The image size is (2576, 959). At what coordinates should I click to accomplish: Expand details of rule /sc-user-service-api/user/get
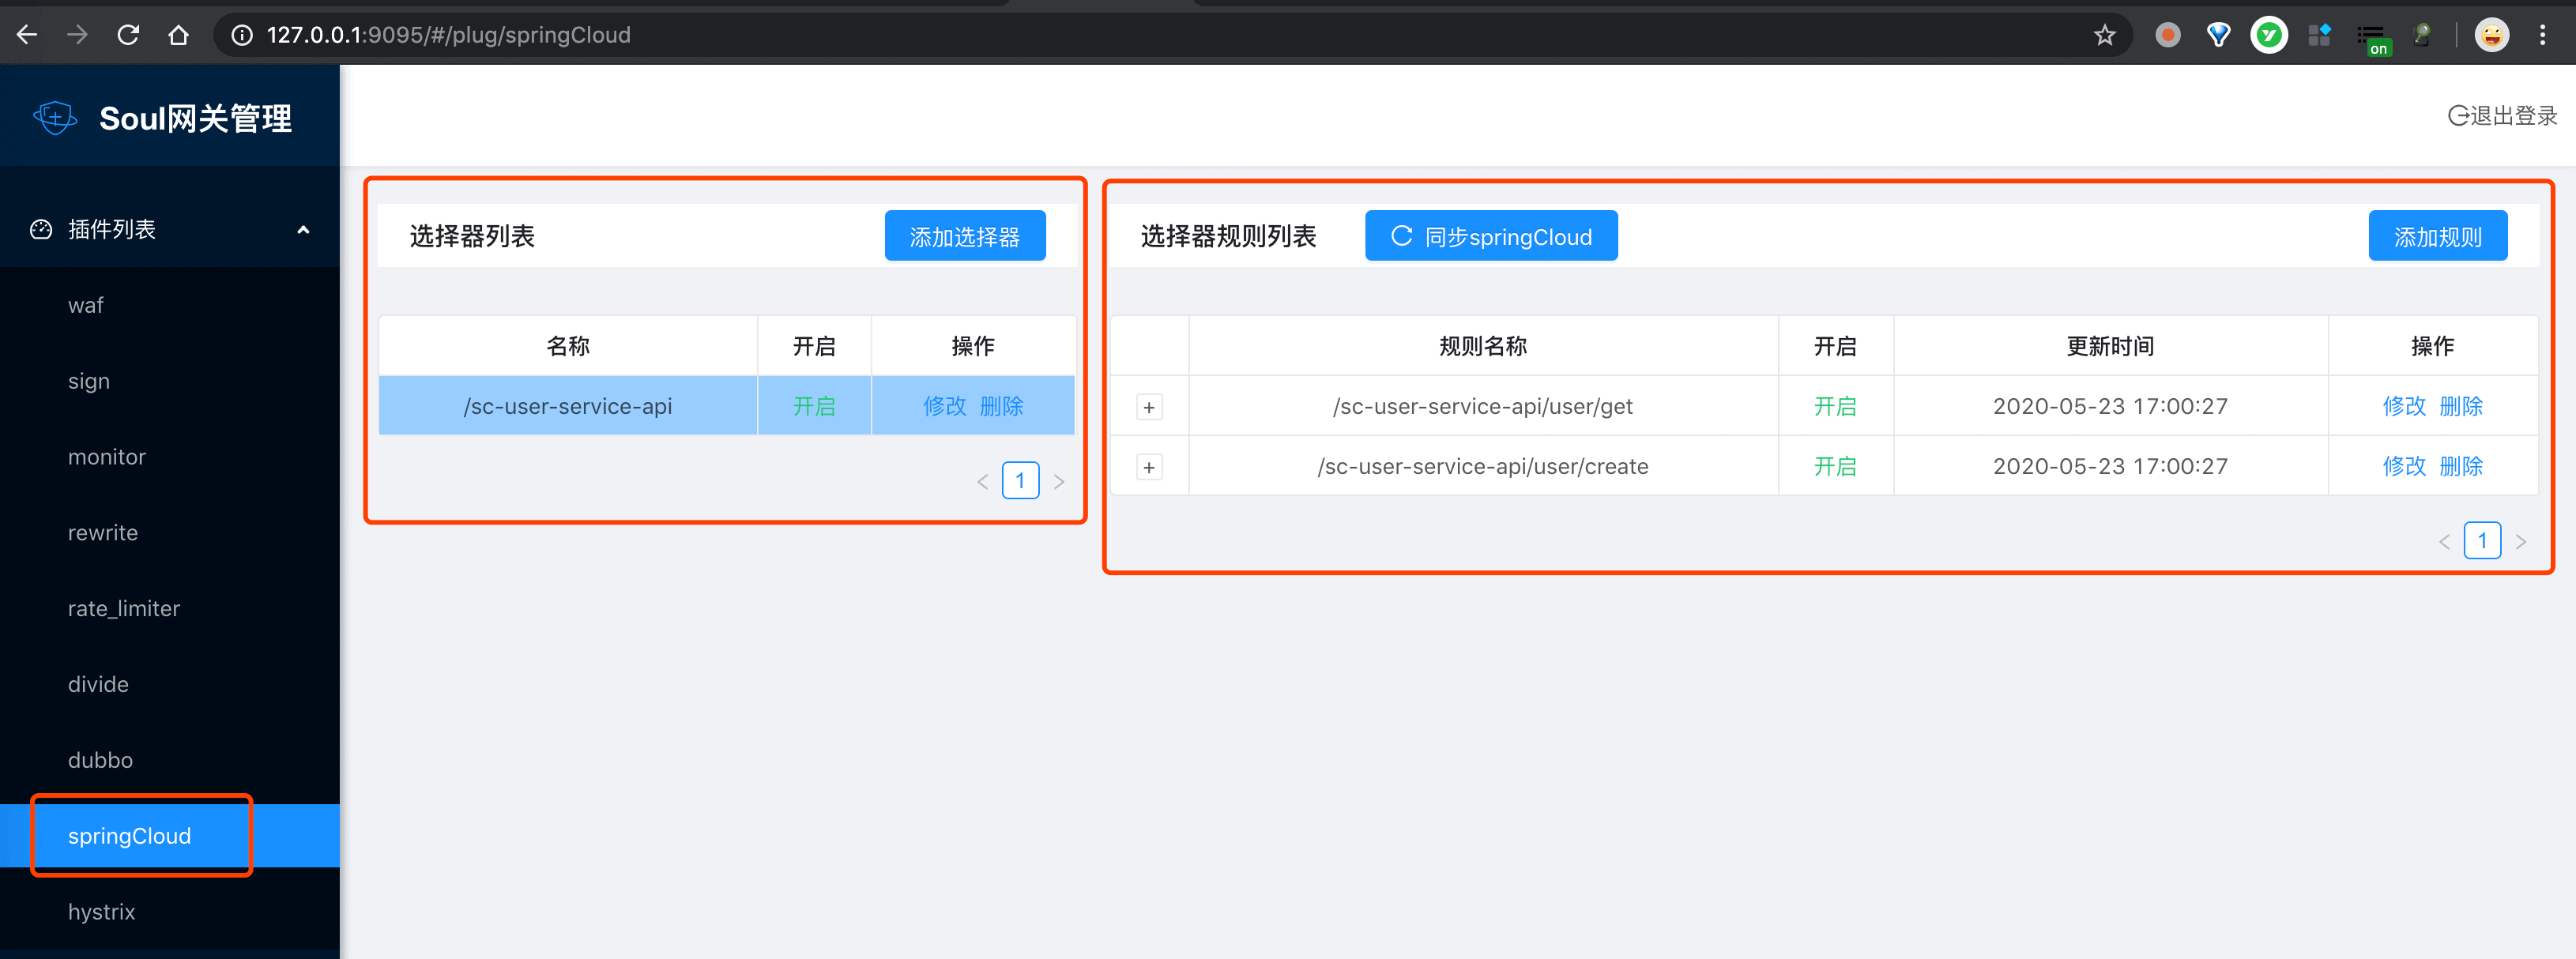click(x=1148, y=406)
